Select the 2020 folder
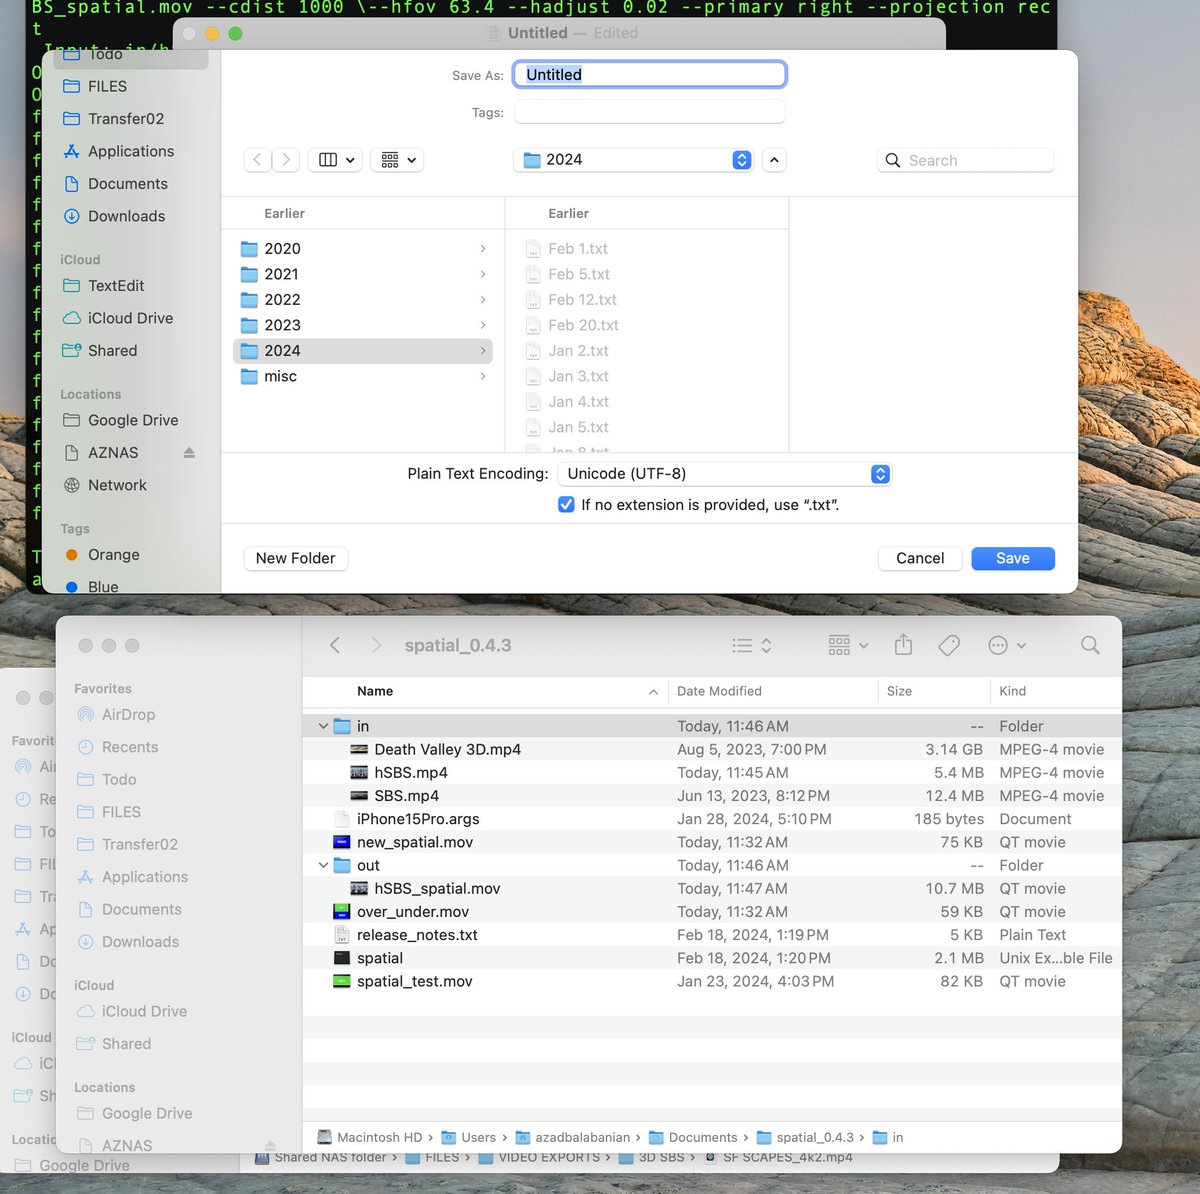Image resolution: width=1200 pixels, height=1194 pixels. 363,248
